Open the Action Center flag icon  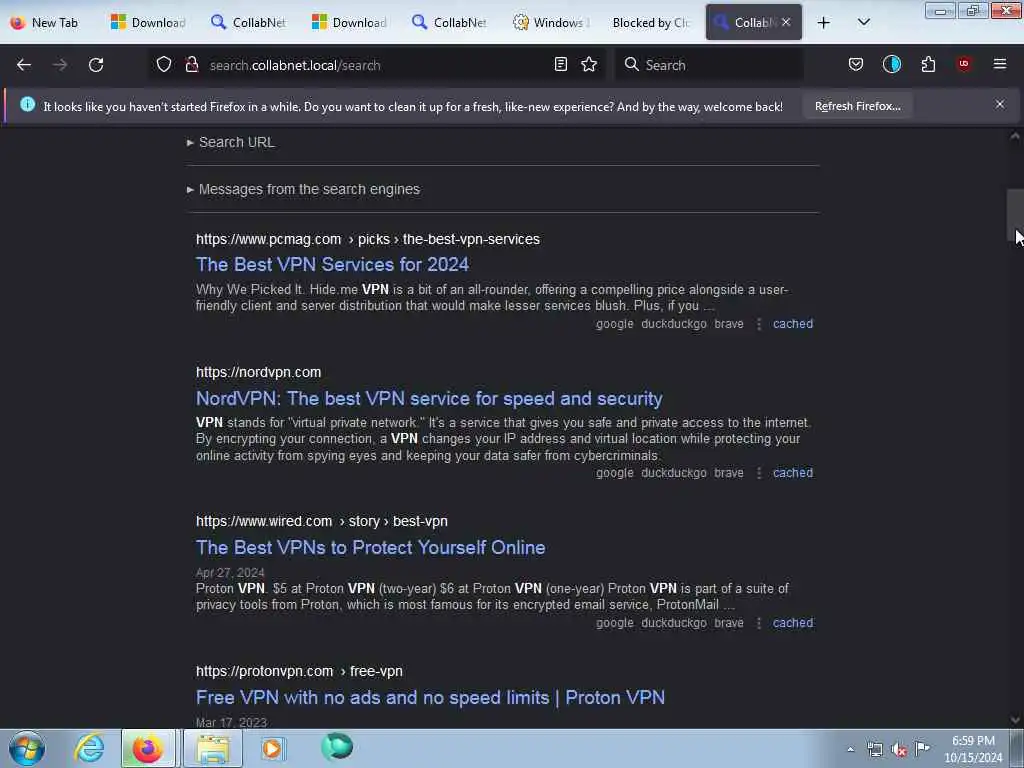[x=922, y=748]
